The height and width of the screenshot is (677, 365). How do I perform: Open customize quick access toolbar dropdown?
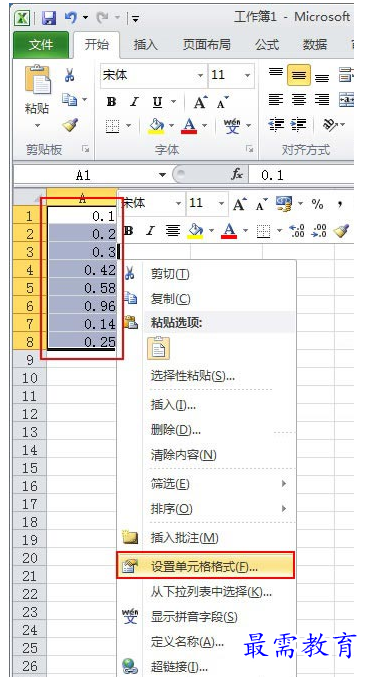(x=136, y=19)
